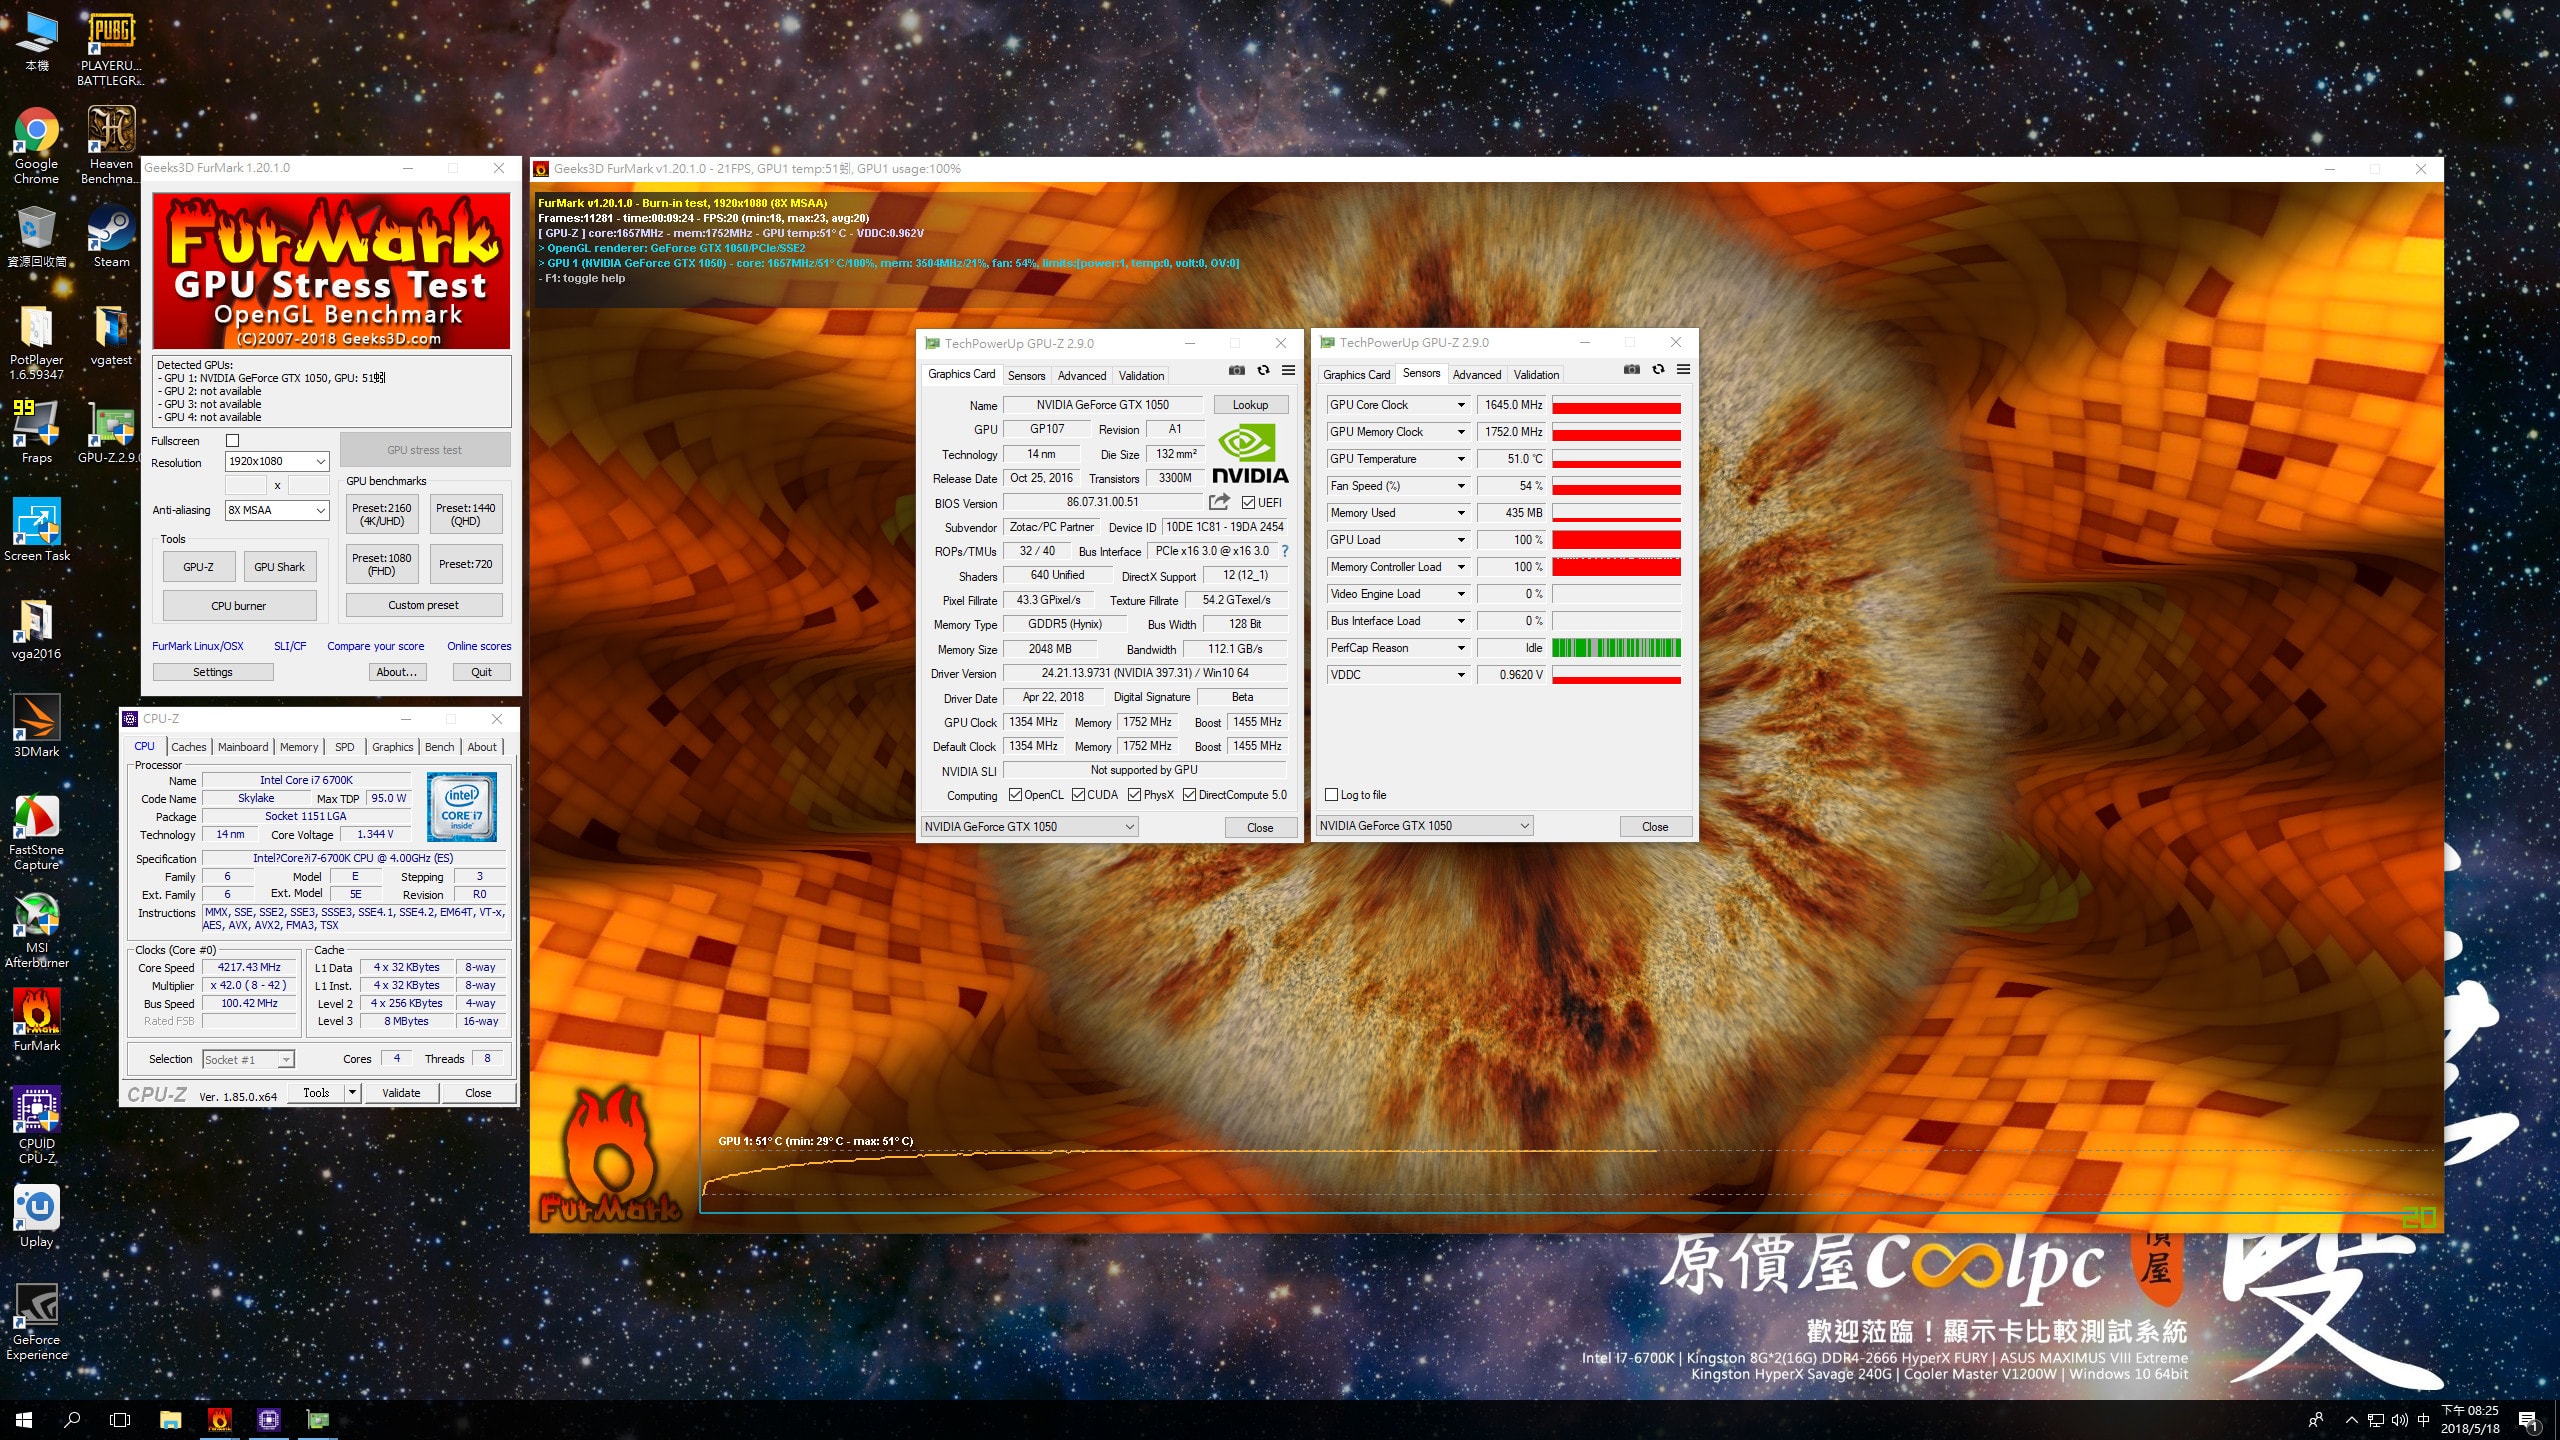Toggle the Fullscreen checkbox in FurMark
This screenshot has height=1440, width=2560.
[233, 441]
